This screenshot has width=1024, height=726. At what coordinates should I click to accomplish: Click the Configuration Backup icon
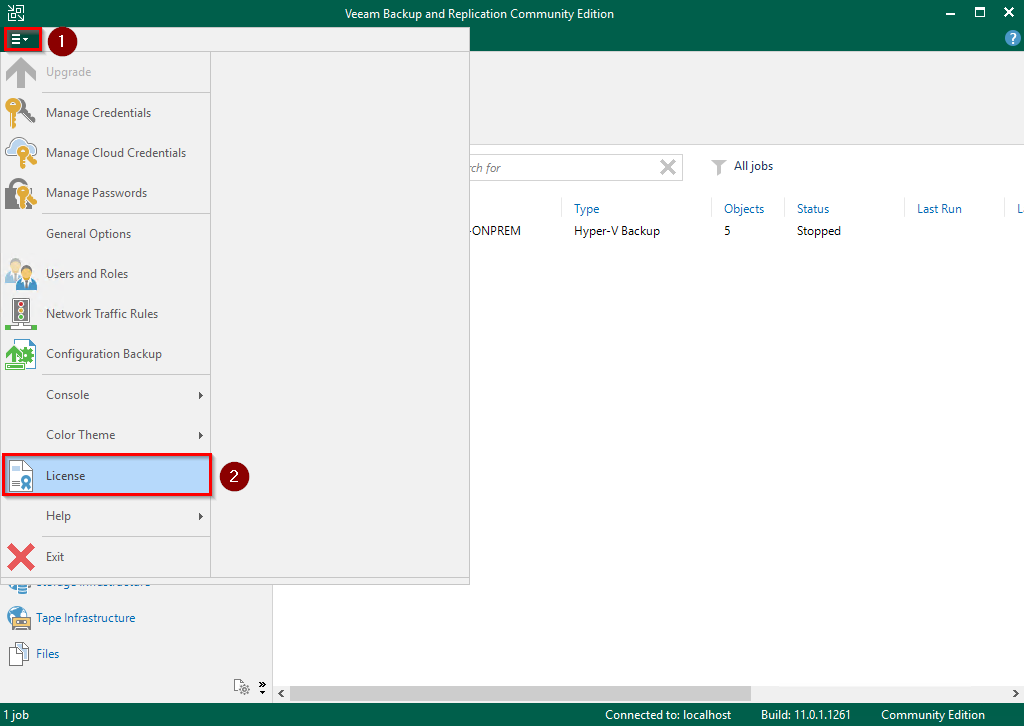pos(21,355)
